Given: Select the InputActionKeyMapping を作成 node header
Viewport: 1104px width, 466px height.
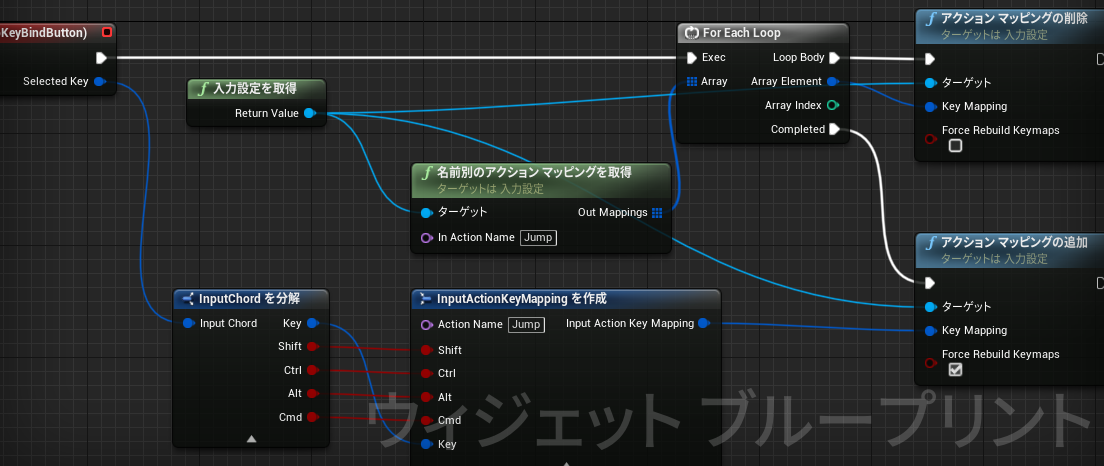Looking at the screenshot, I should coord(566,299).
